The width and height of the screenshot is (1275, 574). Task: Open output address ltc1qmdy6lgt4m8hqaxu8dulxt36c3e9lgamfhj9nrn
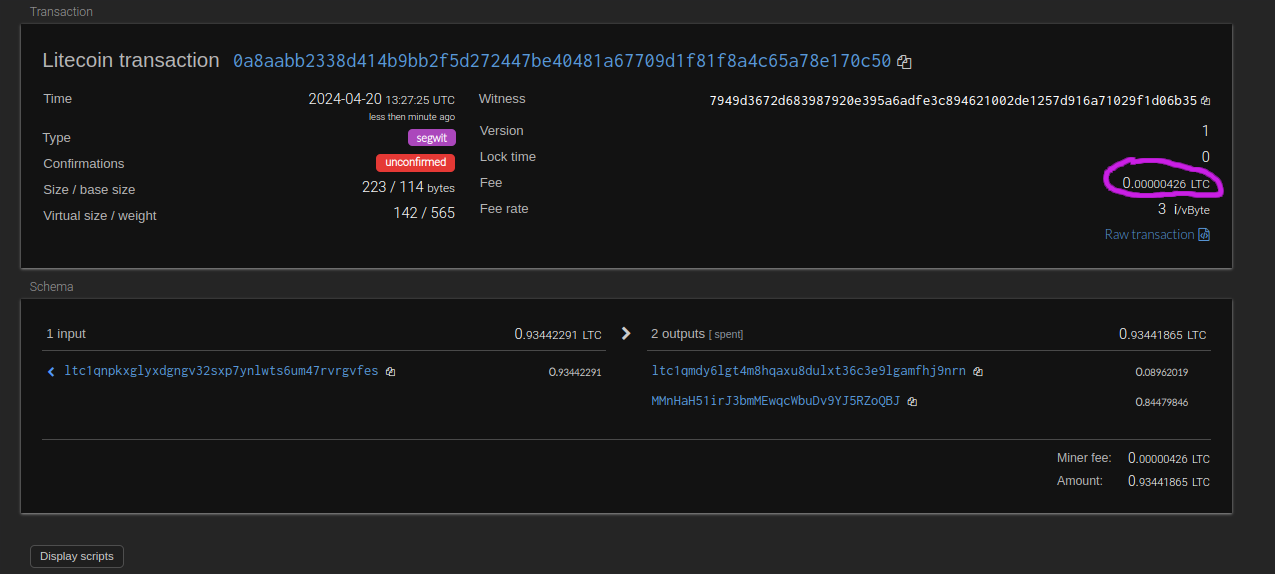tap(809, 371)
